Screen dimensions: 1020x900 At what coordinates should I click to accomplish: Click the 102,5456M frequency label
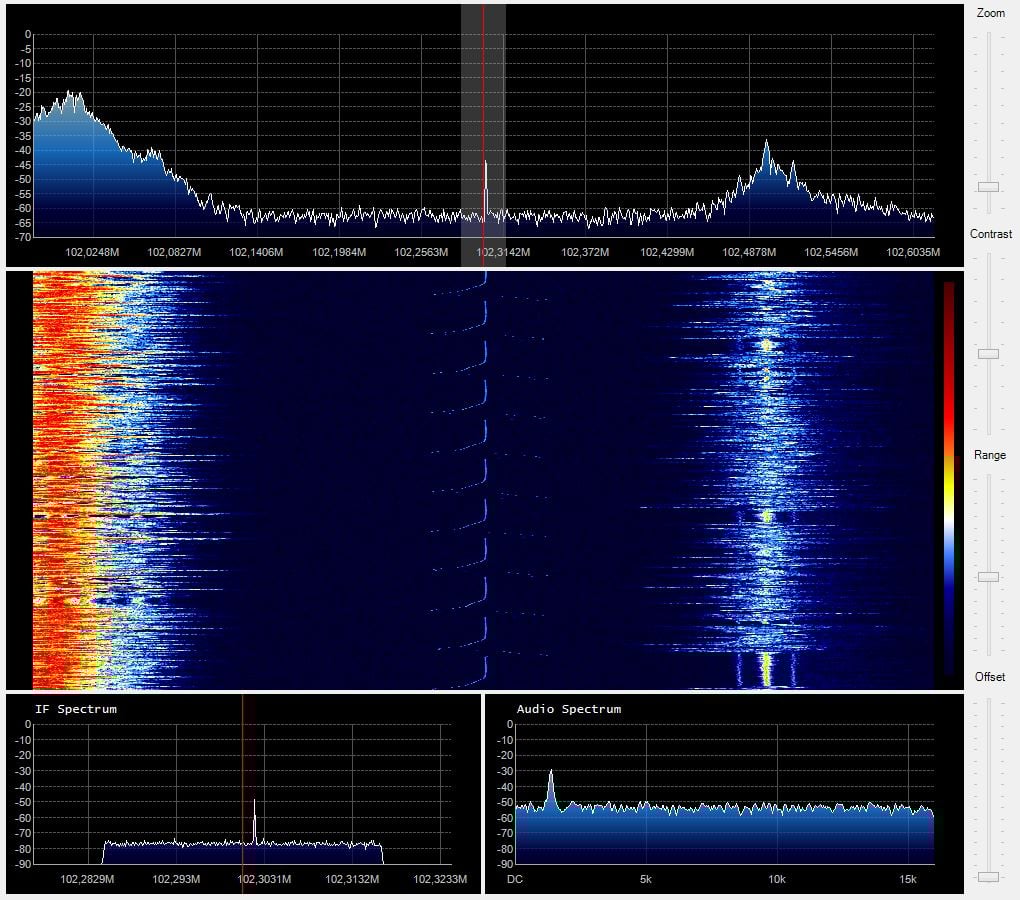click(x=831, y=252)
